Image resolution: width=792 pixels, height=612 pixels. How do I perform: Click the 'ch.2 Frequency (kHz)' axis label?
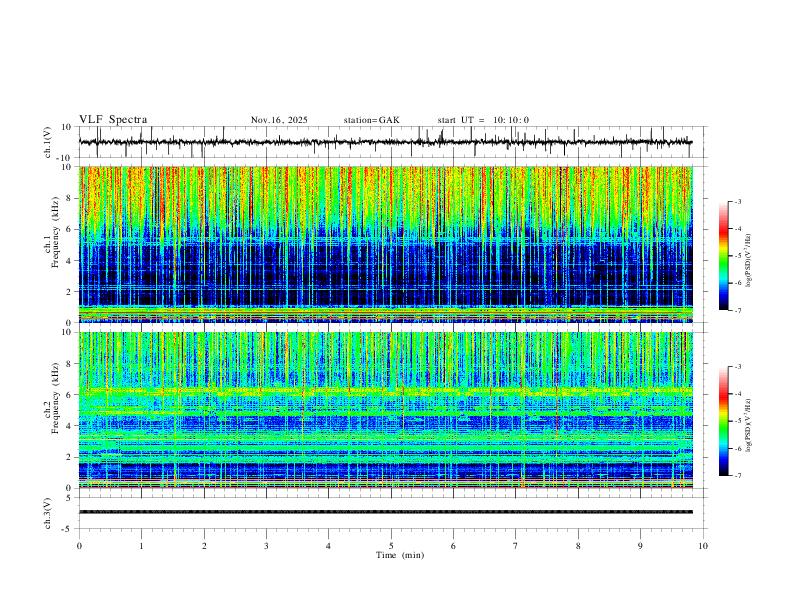click(x=51, y=398)
